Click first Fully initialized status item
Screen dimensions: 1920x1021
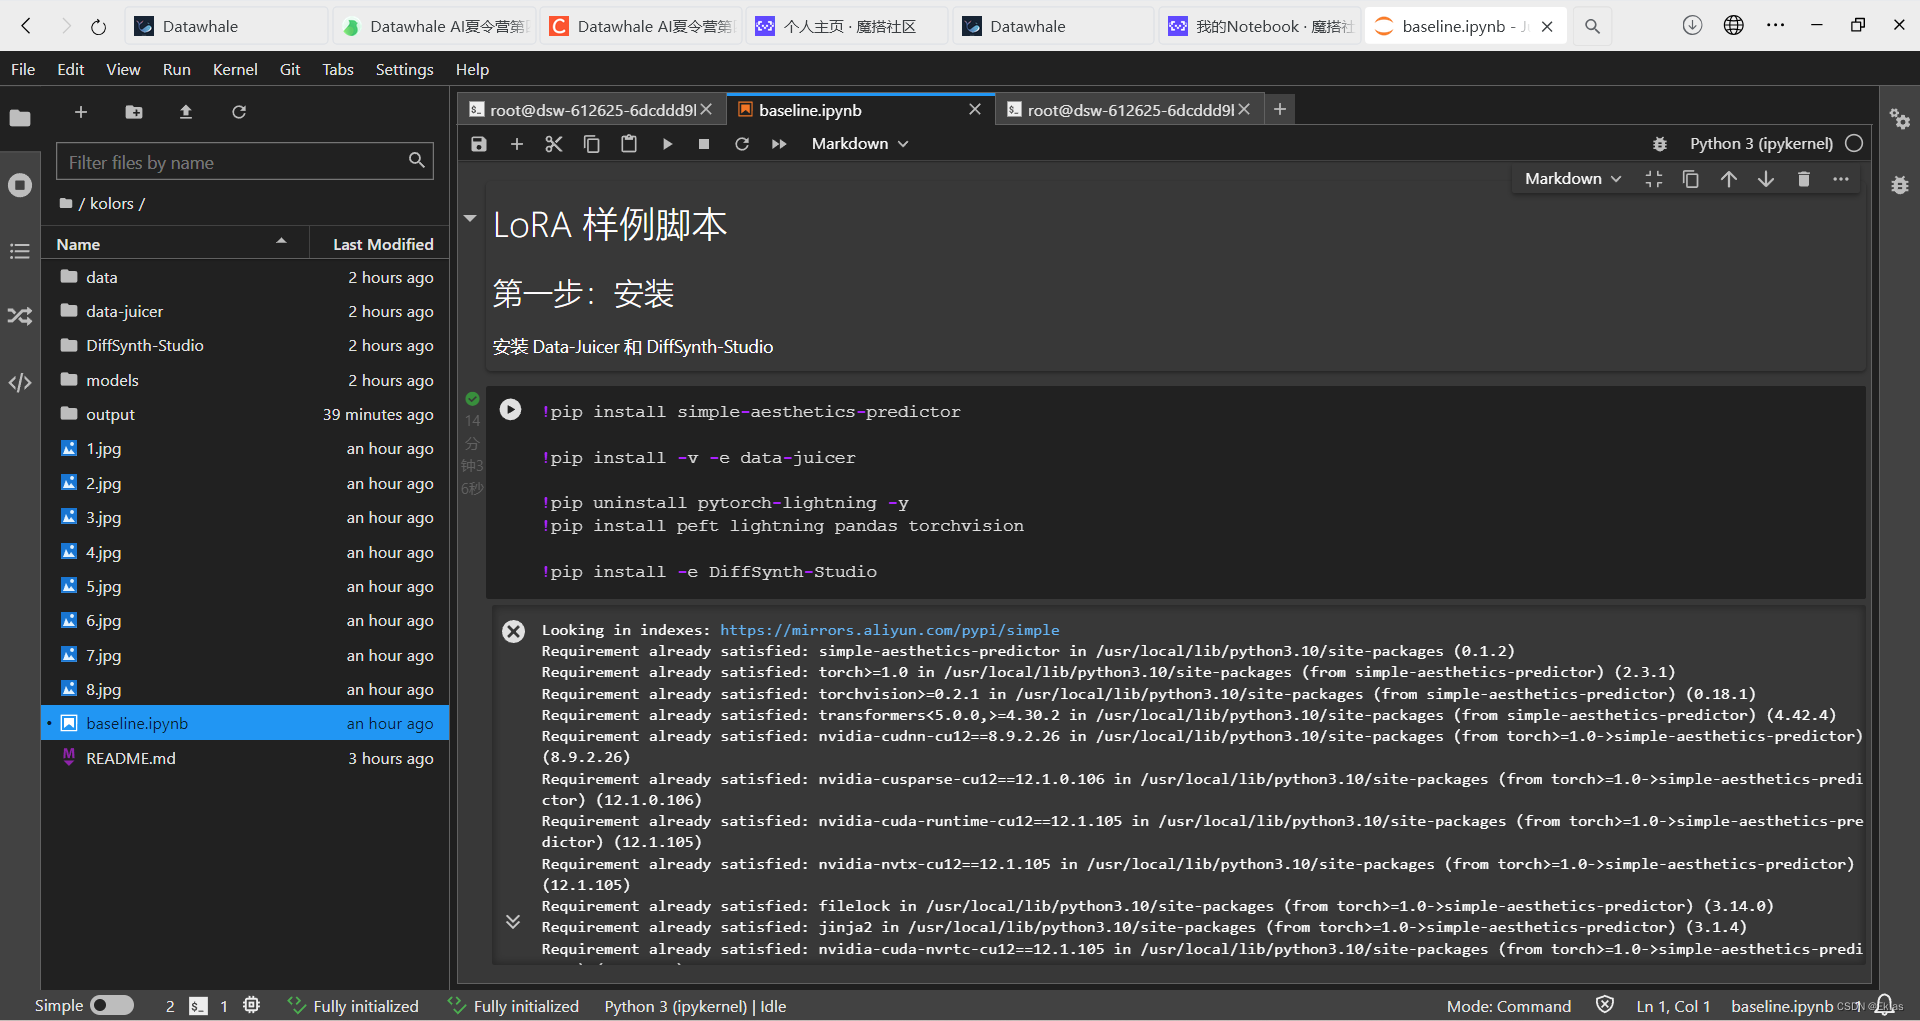(353, 1006)
